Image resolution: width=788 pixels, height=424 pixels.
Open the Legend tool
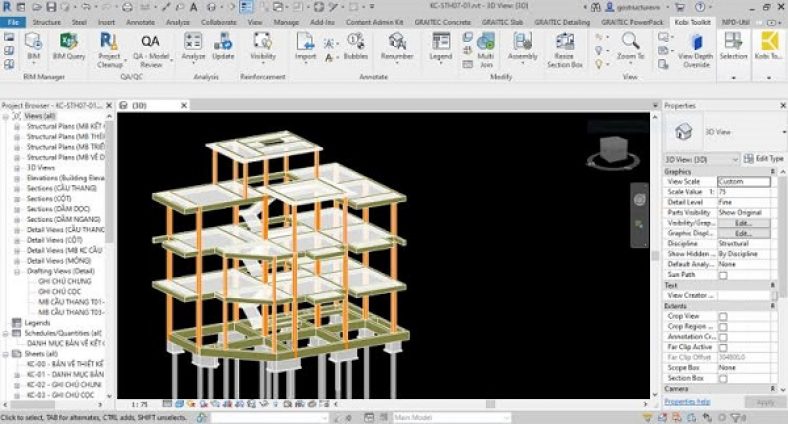(x=441, y=46)
